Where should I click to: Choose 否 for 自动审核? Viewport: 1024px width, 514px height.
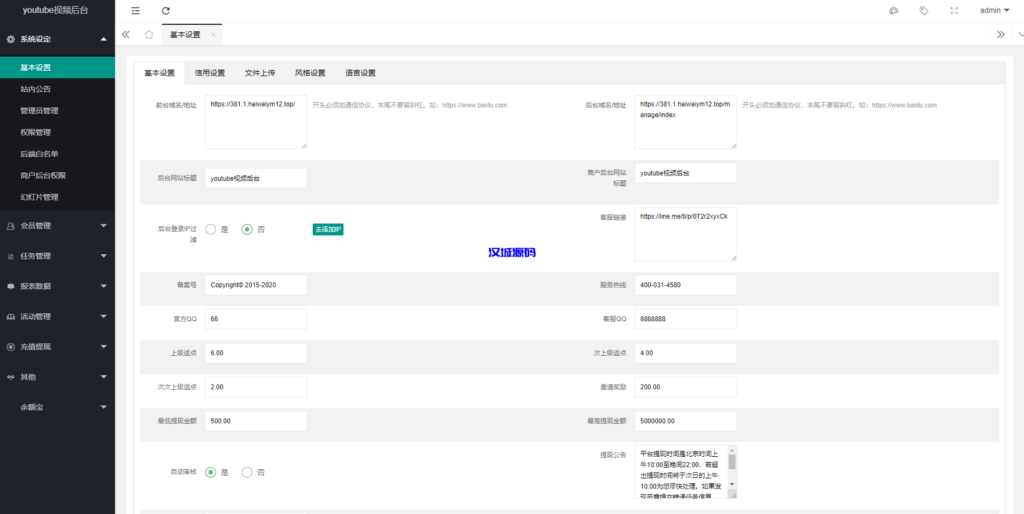(x=247, y=472)
